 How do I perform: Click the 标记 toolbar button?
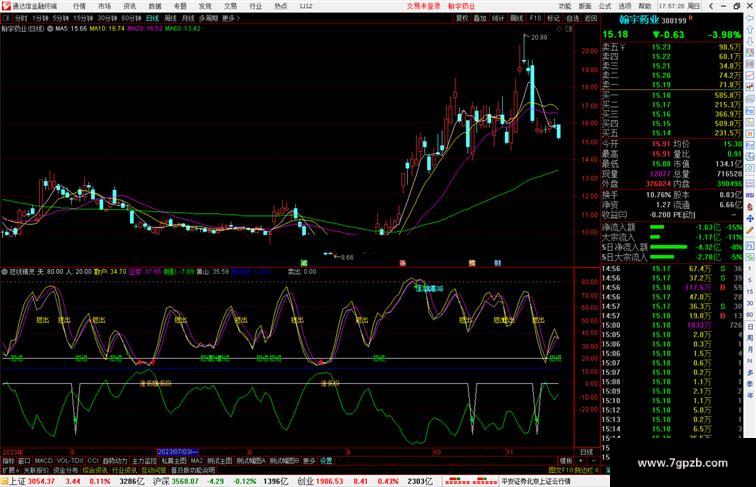(x=553, y=18)
